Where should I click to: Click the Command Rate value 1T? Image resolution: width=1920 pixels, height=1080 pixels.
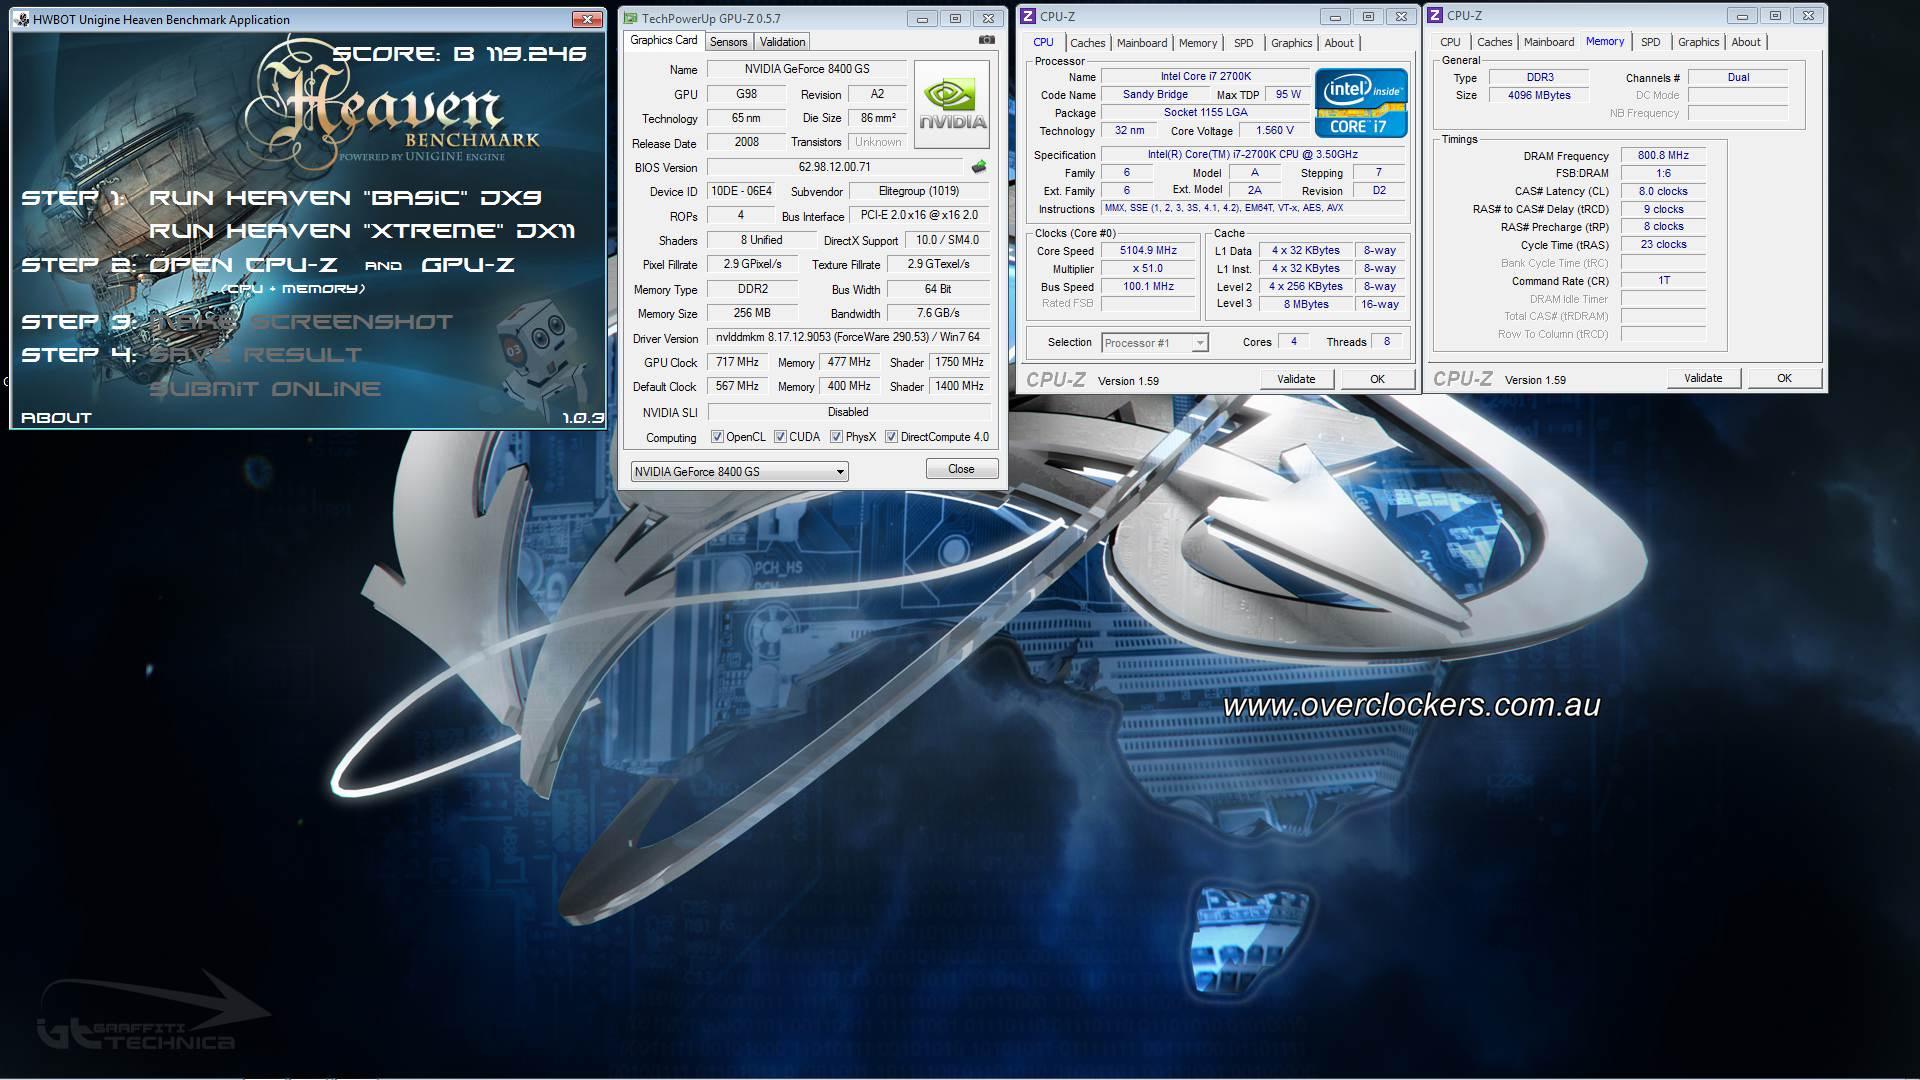coord(1663,281)
